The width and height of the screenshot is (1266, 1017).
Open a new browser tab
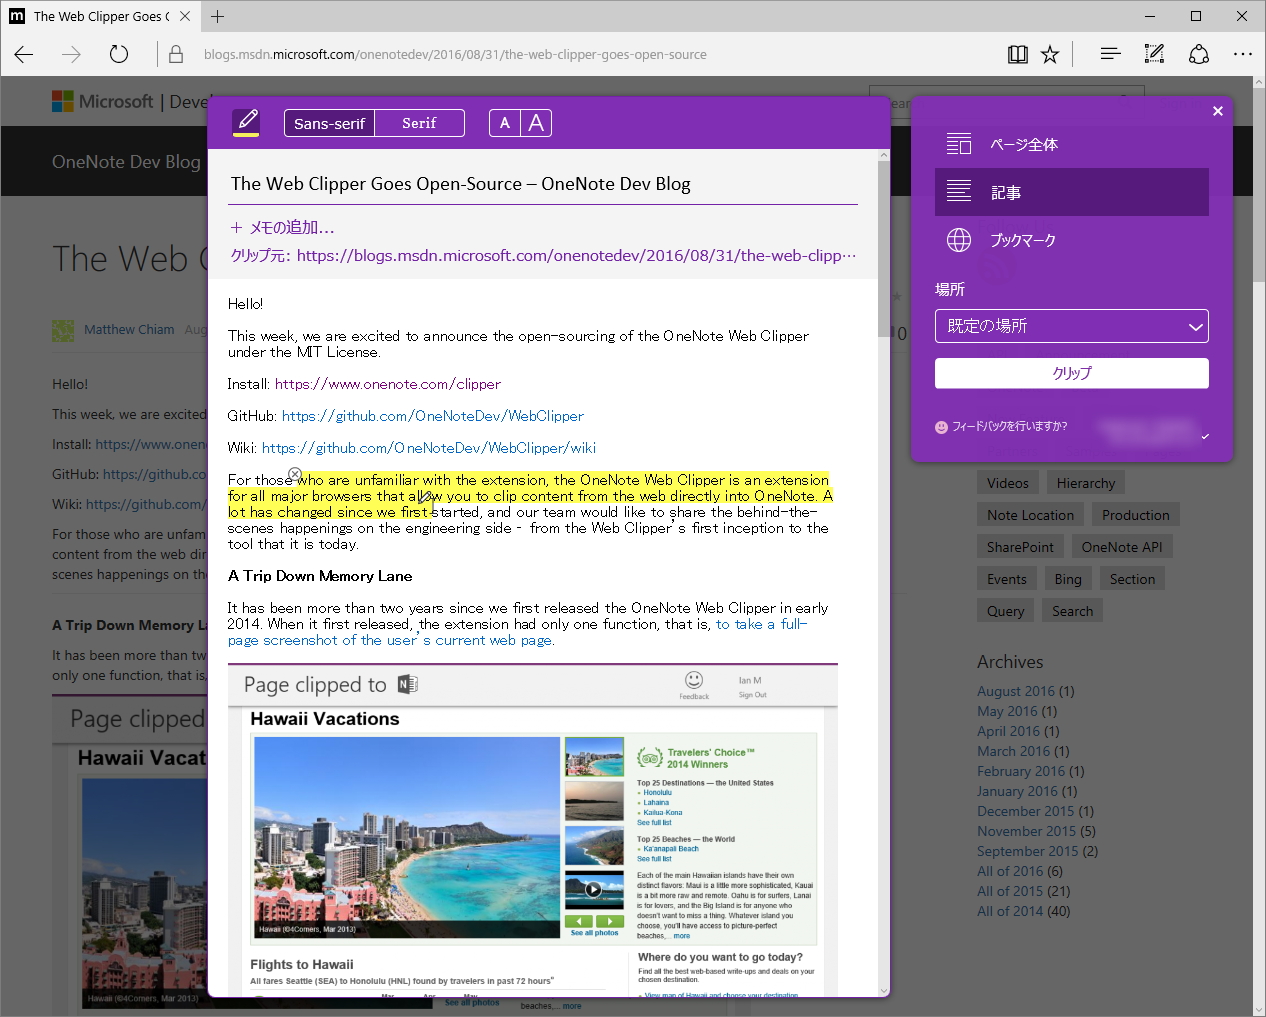coord(218,16)
